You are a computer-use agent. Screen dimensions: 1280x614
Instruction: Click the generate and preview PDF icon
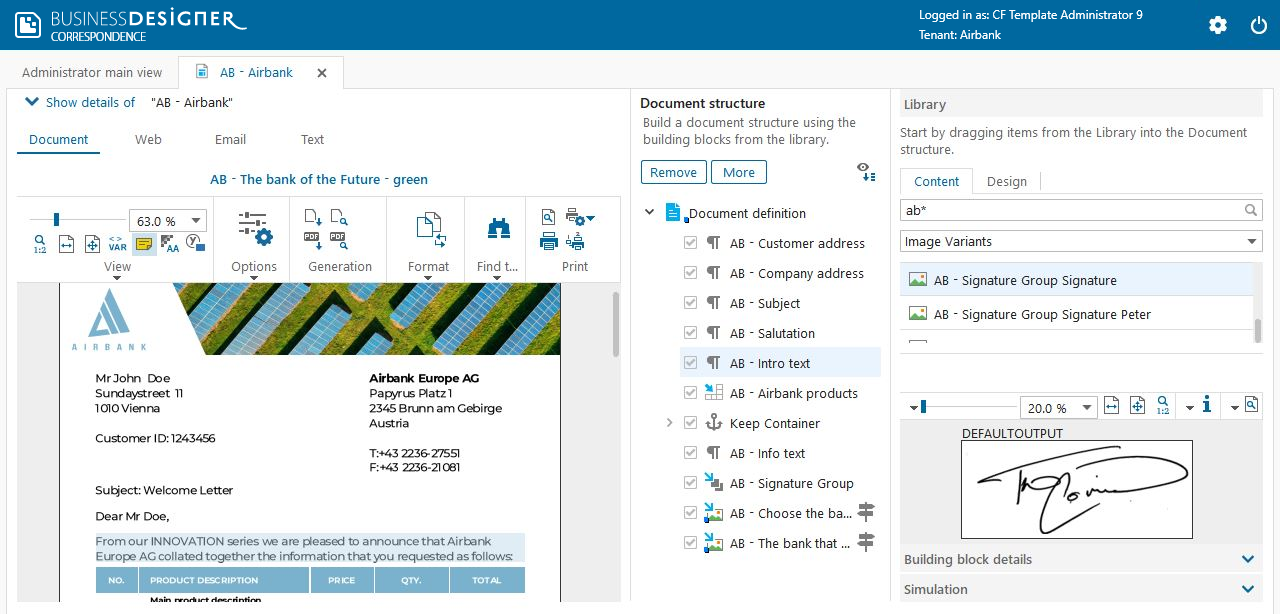coord(339,241)
